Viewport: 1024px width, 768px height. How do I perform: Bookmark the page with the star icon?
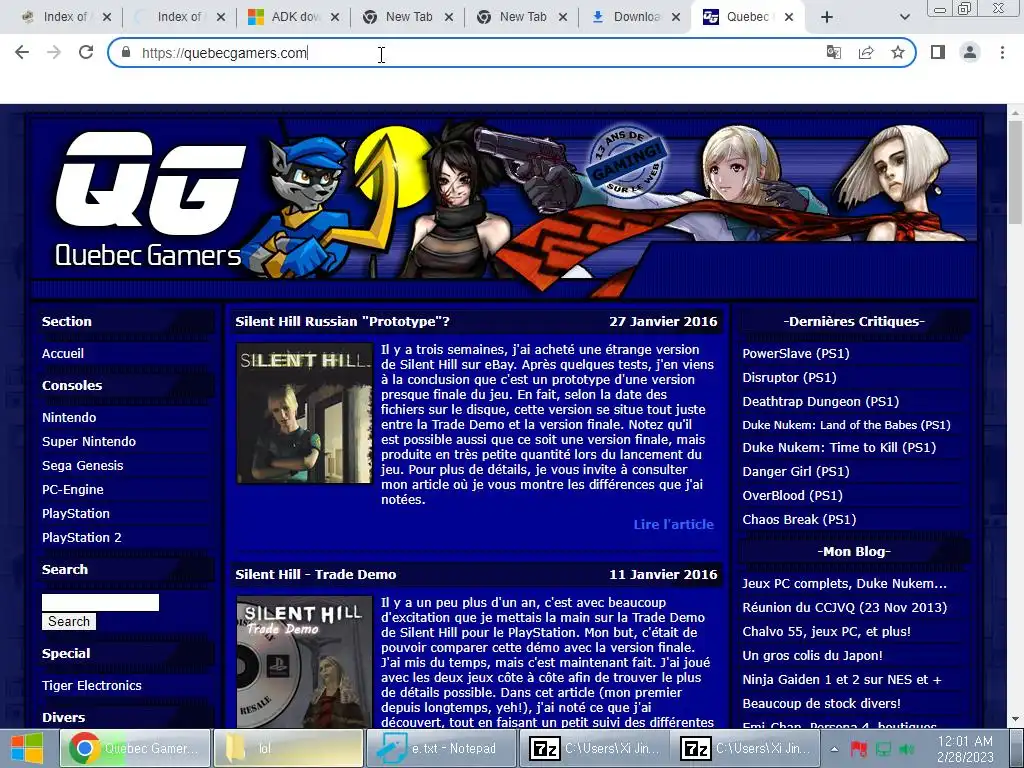coord(898,52)
